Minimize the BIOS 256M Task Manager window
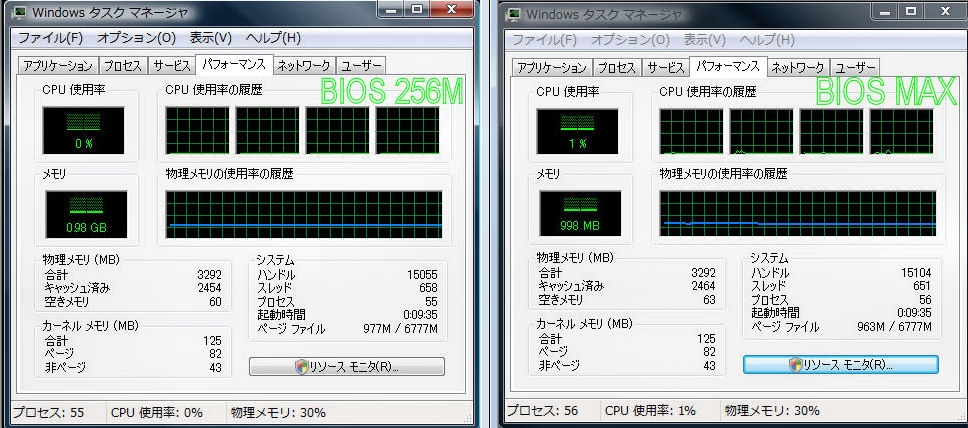Screen dimensions: 968x428 pyautogui.click(x=391, y=9)
